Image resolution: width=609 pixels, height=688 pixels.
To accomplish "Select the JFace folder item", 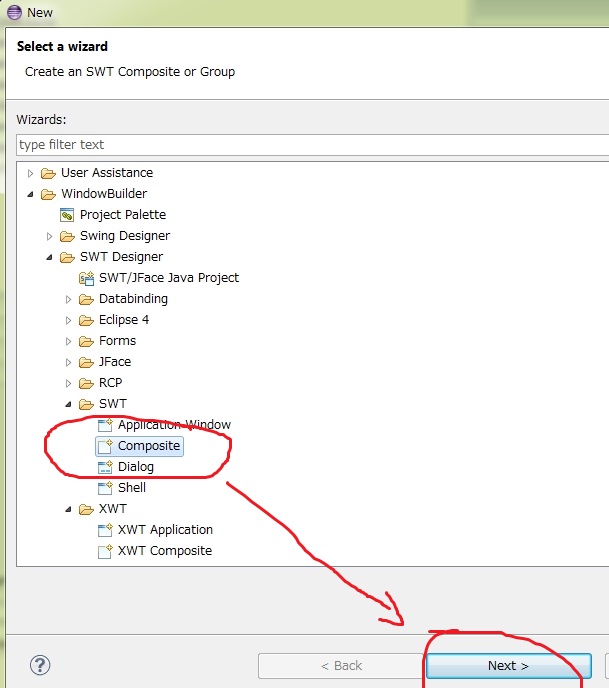I will [x=114, y=362].
